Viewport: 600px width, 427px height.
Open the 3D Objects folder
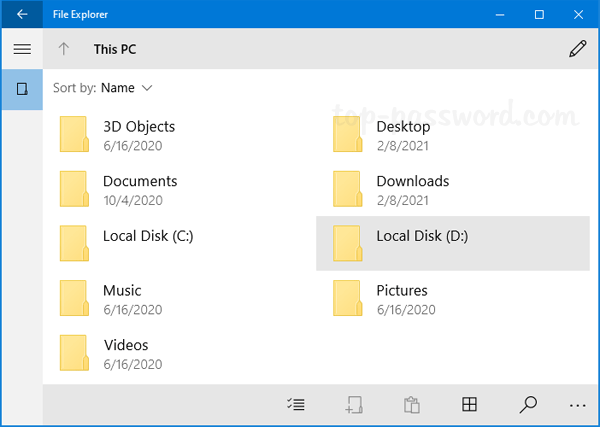pos(138,127)
